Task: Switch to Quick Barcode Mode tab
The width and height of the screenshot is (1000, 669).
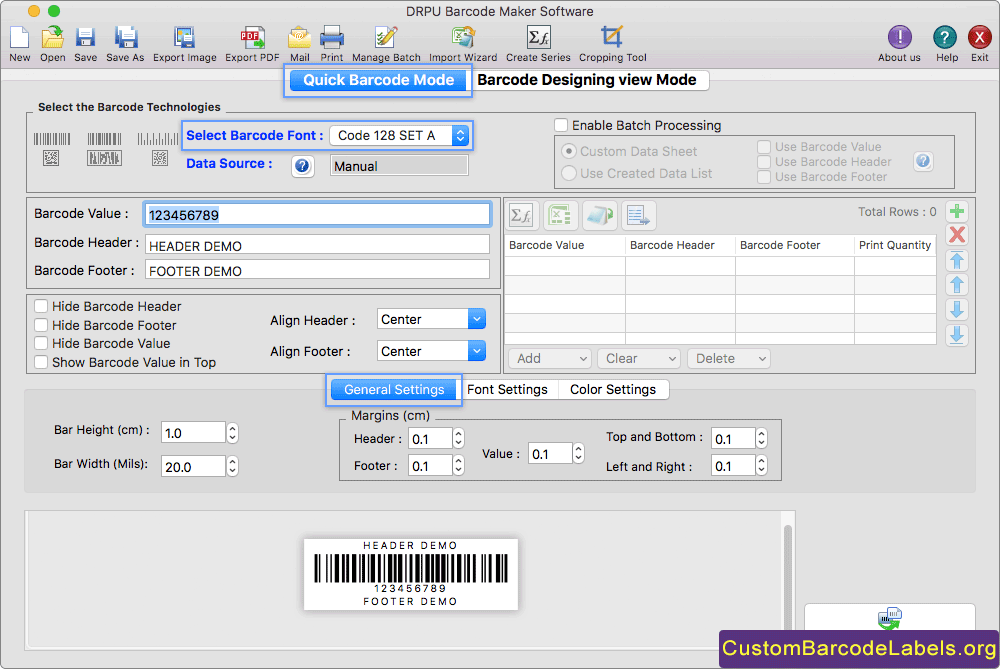Action: tap(378, 80)
